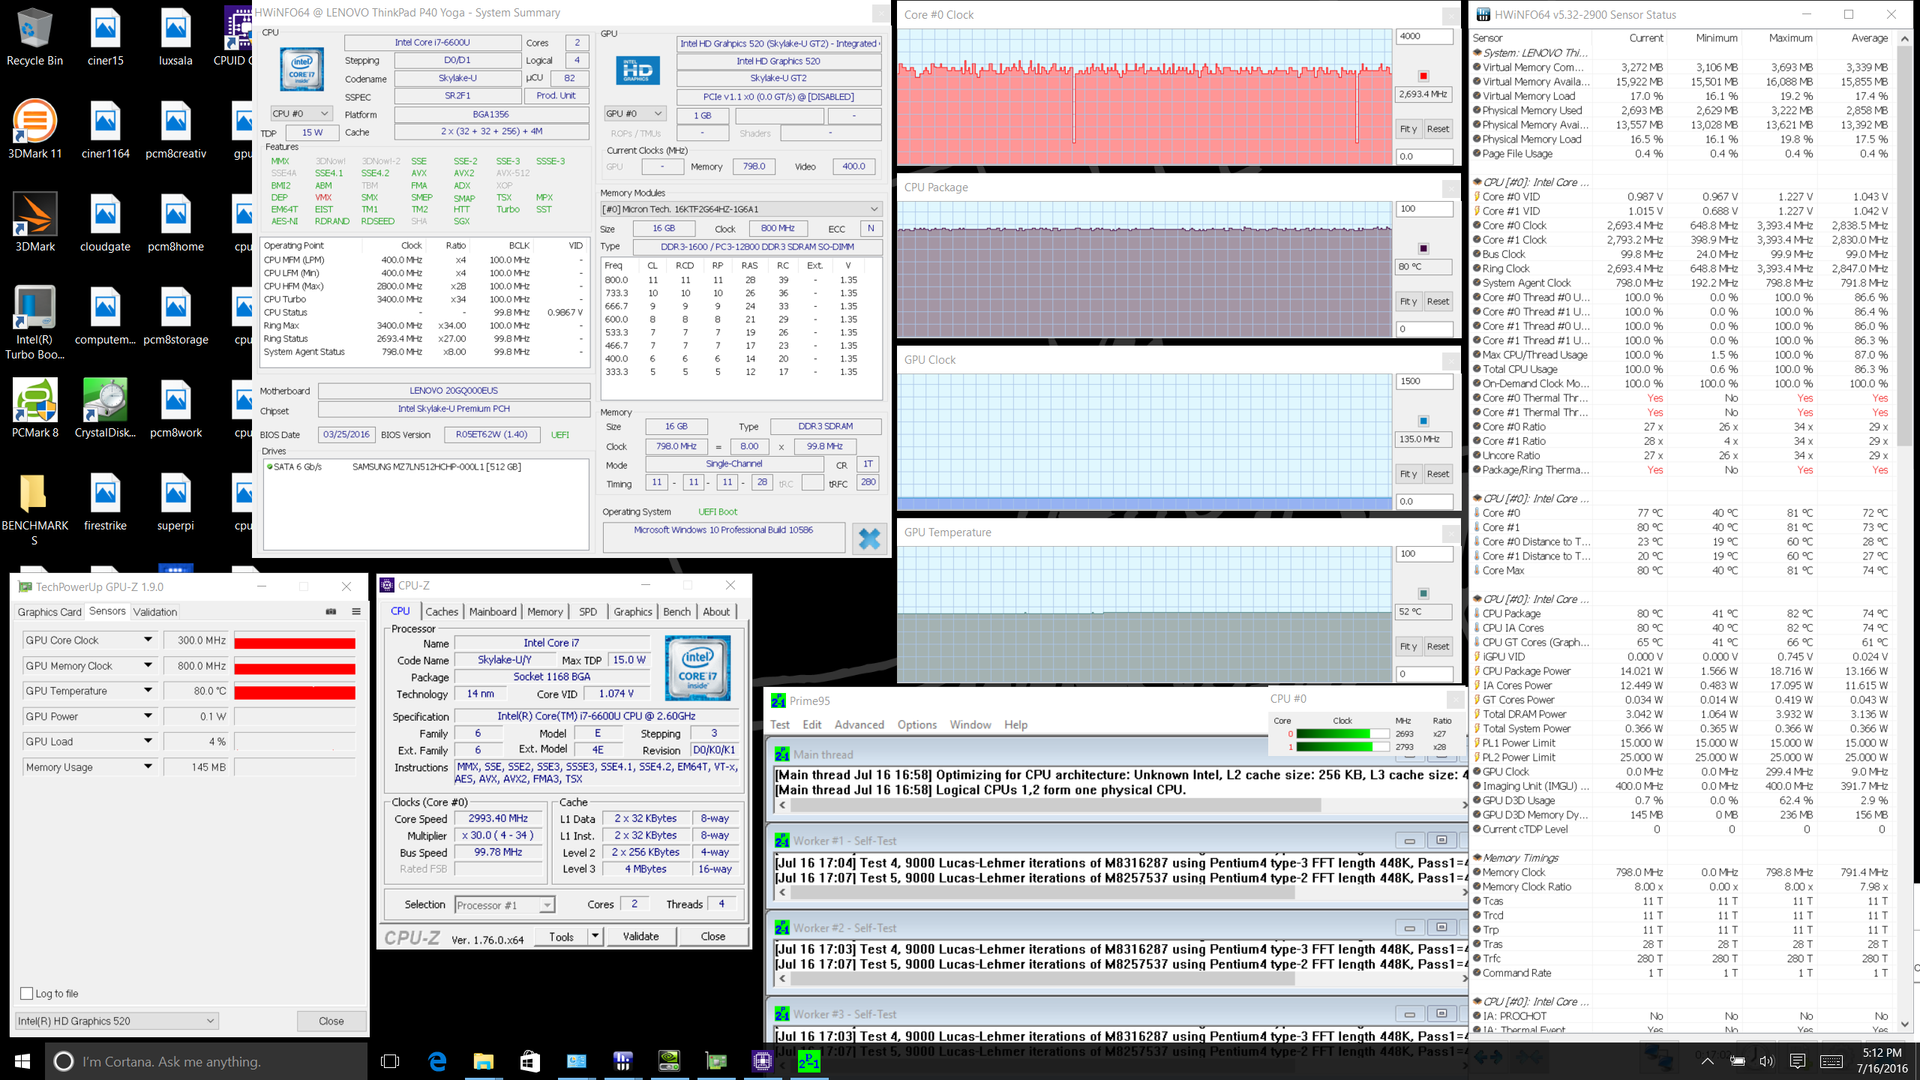Screen dimensions: 1920x1080
Task: Launch PCMark 8 from the desktop
Action: (x=34, y=408)
